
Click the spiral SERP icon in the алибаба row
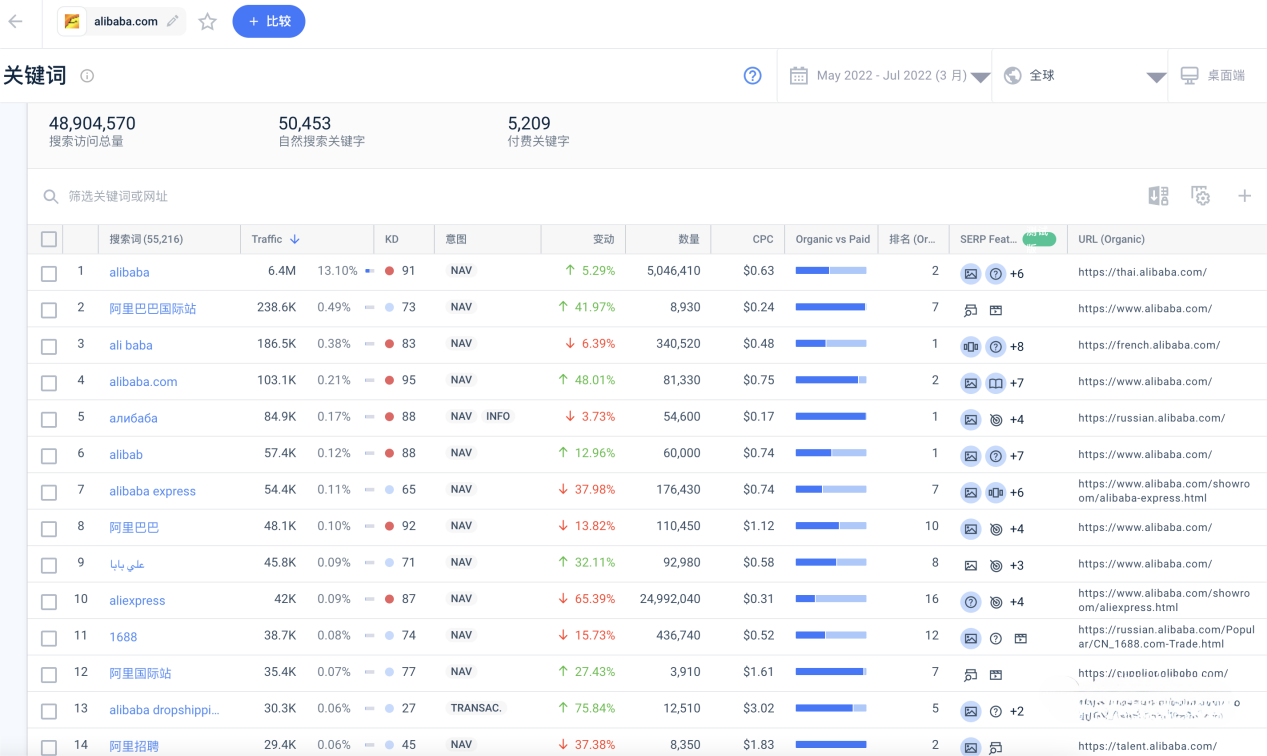point(996,419)
